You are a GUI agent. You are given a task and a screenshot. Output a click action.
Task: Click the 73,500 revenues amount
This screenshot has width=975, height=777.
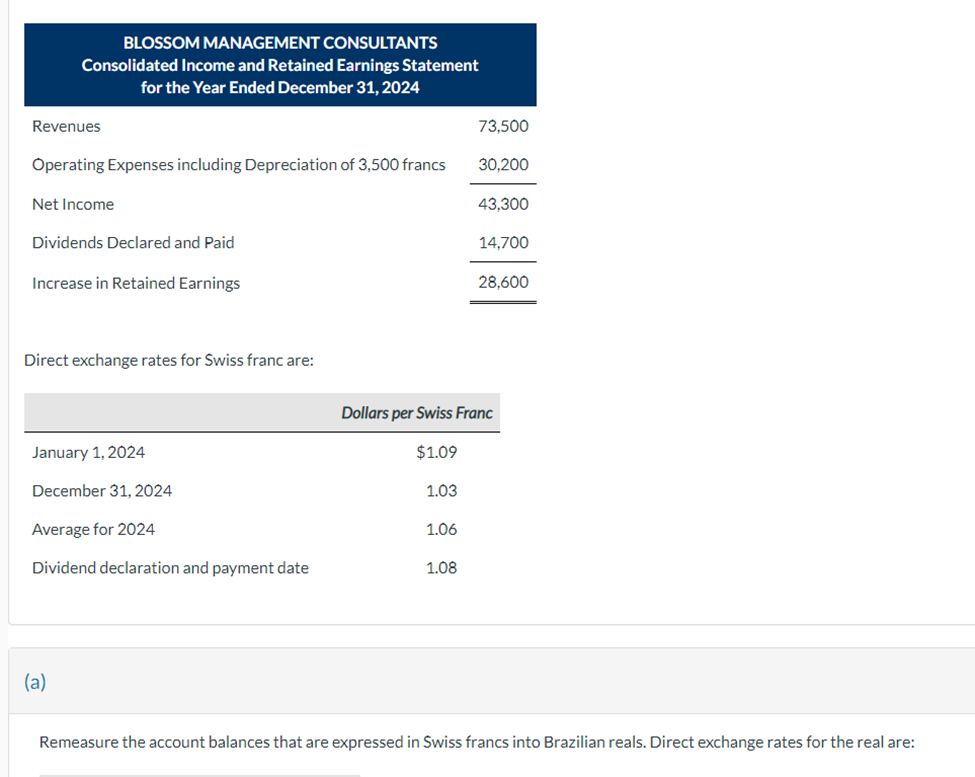[503, 126]
